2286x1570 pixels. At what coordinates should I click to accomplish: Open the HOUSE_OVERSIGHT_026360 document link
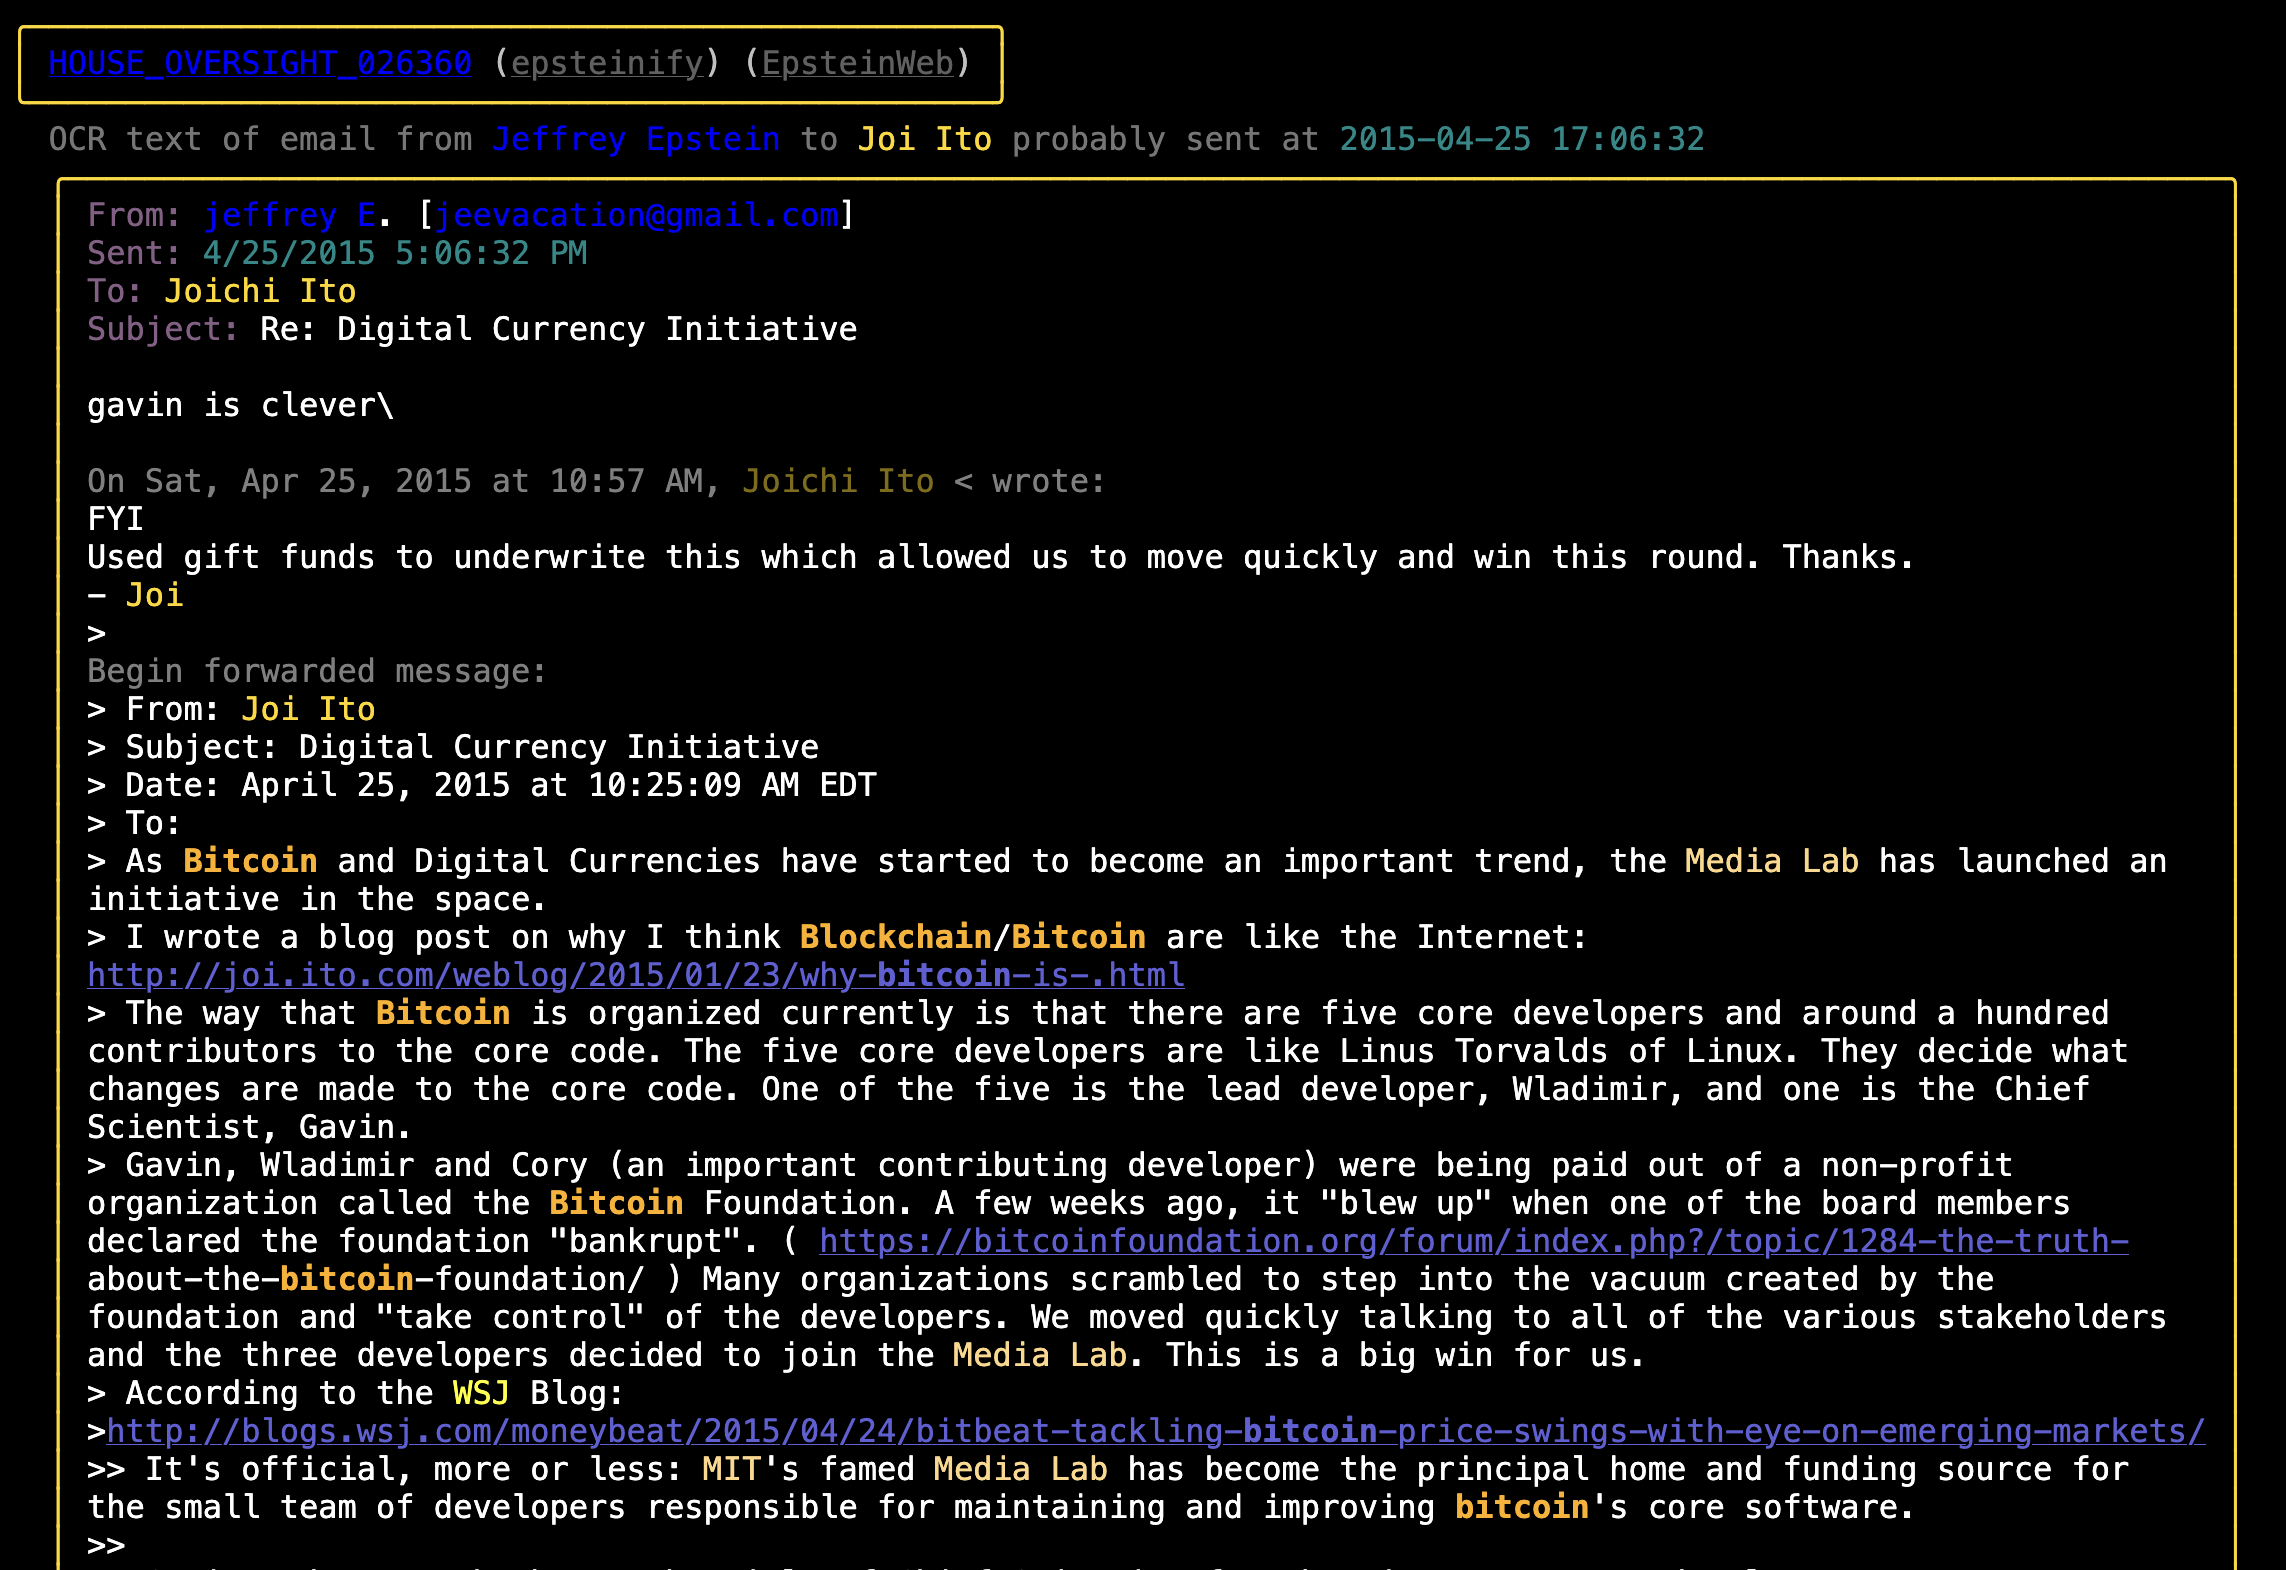pyautogui.click(x=260, y=63)
